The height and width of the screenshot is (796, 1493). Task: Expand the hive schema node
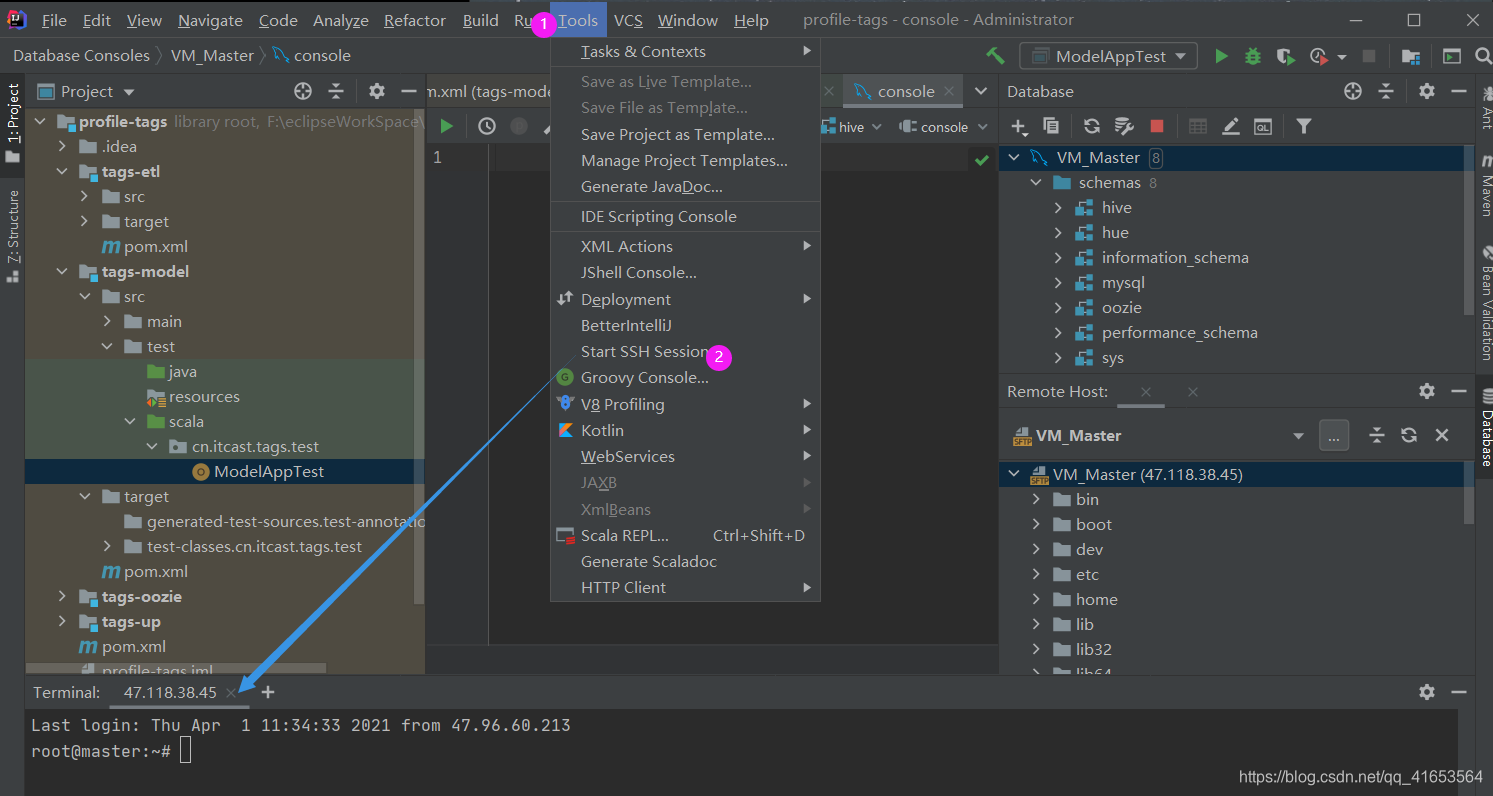tap(1058, 208)
